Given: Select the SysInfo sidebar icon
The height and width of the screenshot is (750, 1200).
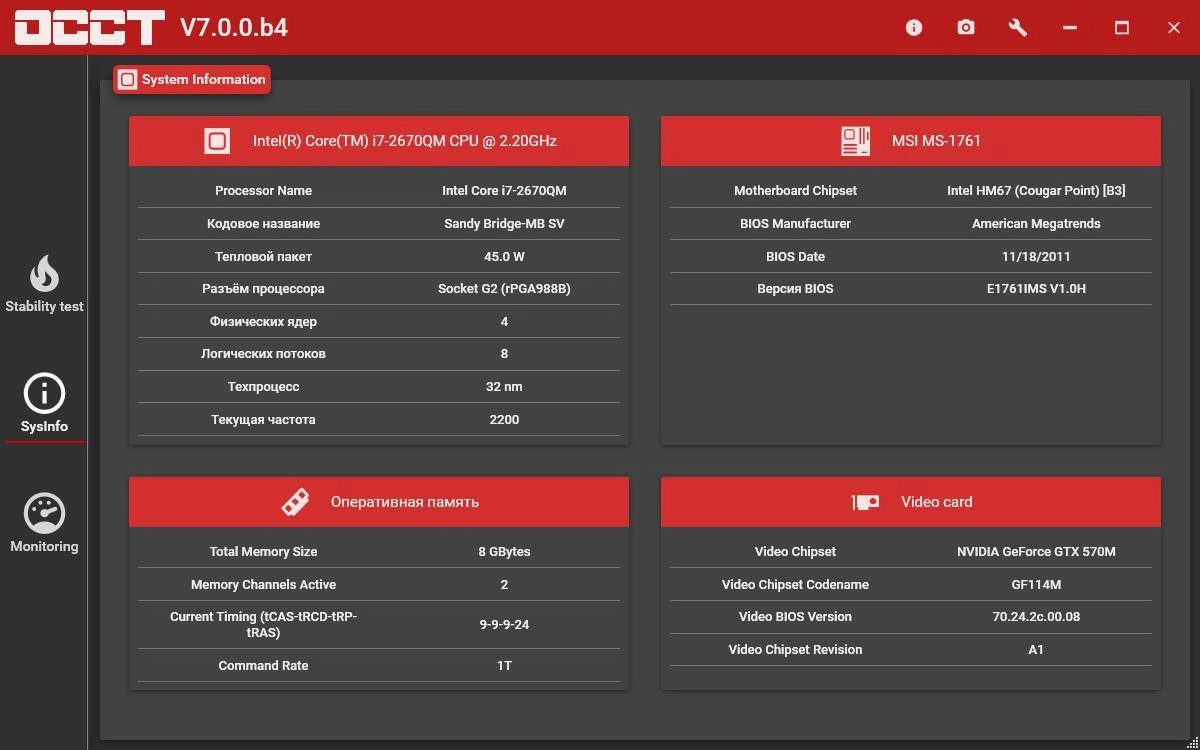Looking at the screenshot, I should click(44, 393).
